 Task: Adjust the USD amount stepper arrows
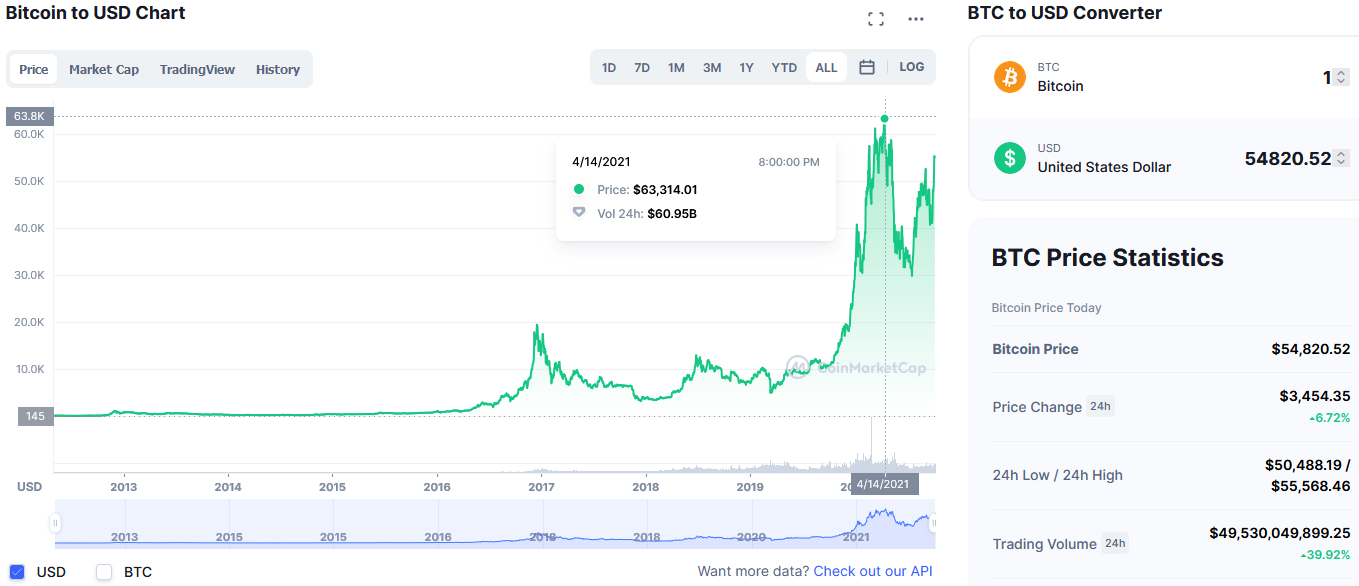point(1341,158)
